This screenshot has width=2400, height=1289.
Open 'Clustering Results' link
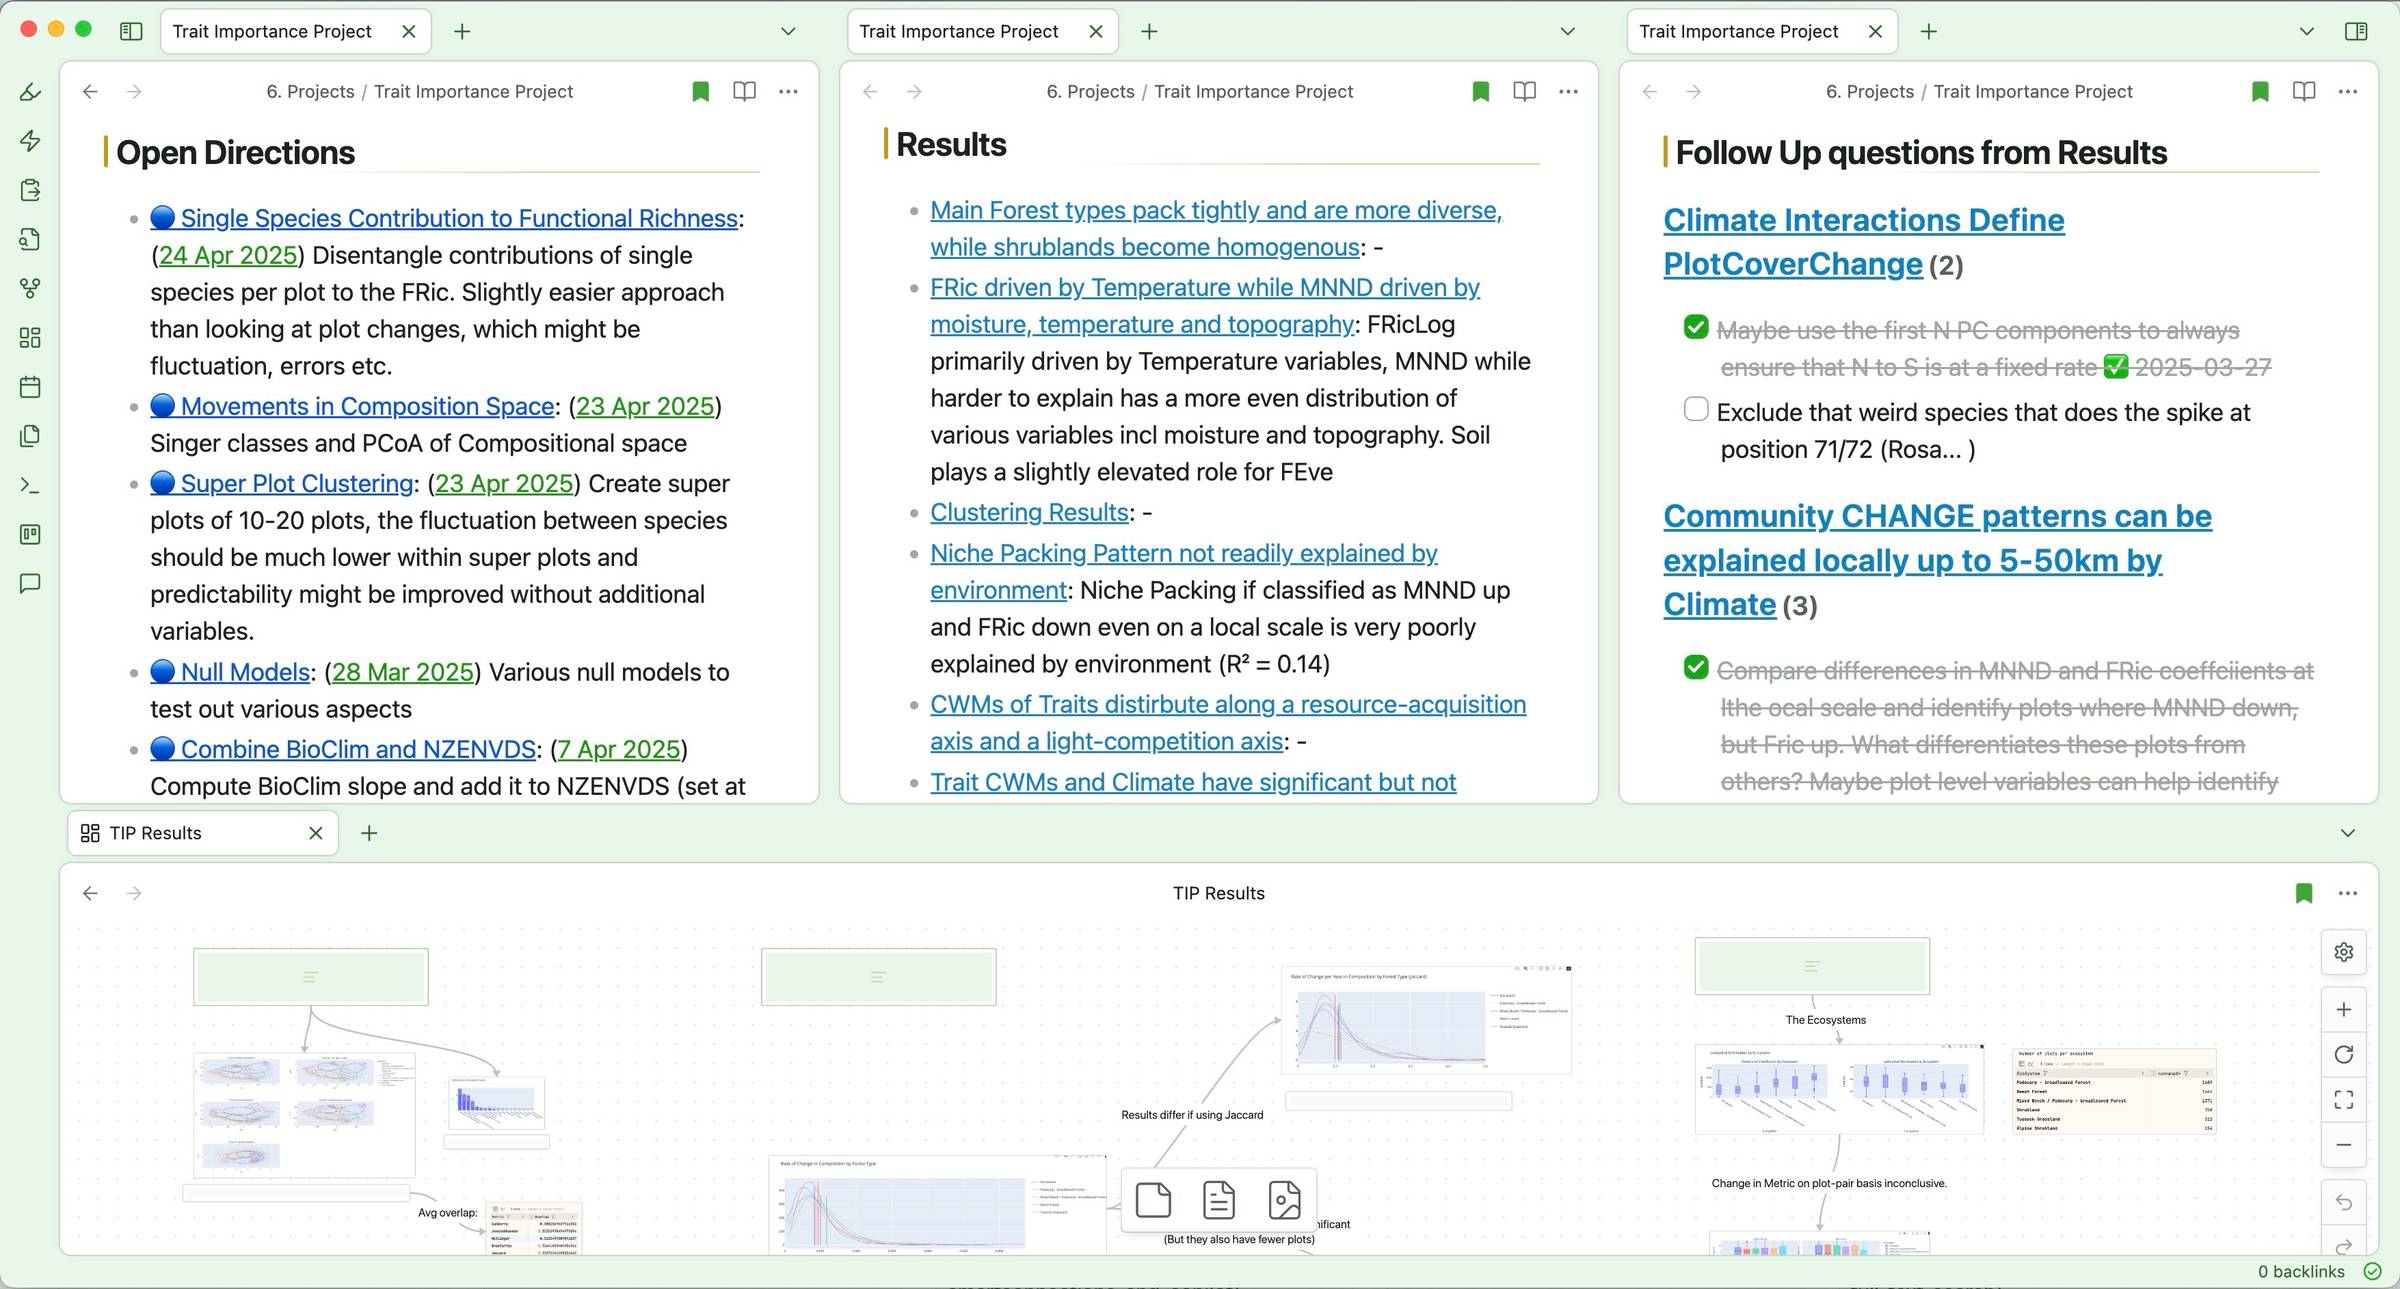click(1029, 512)
